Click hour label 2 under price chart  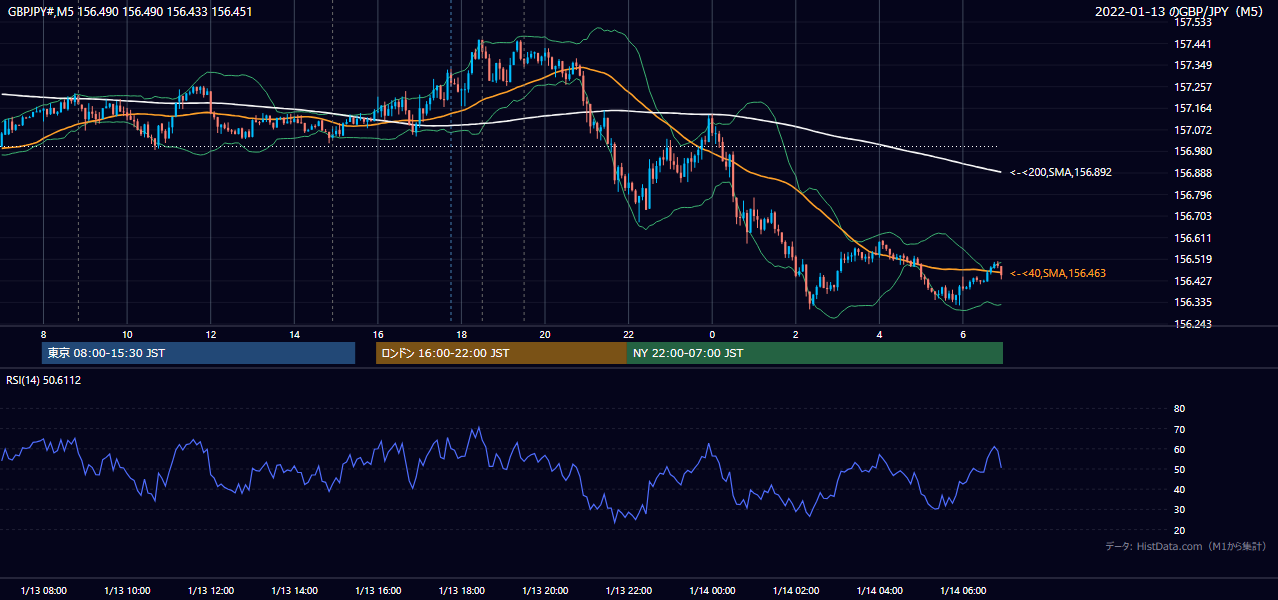tap(795, 334)
